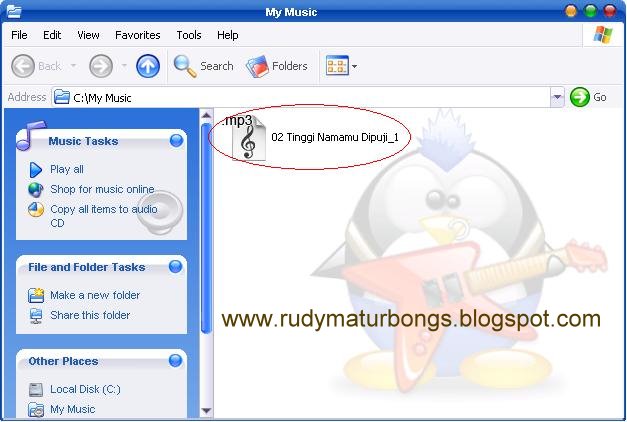The width and height of the screenshot is (627, 422).
Task: Click the task pane scroll down arrow
Action: (206, 410)
